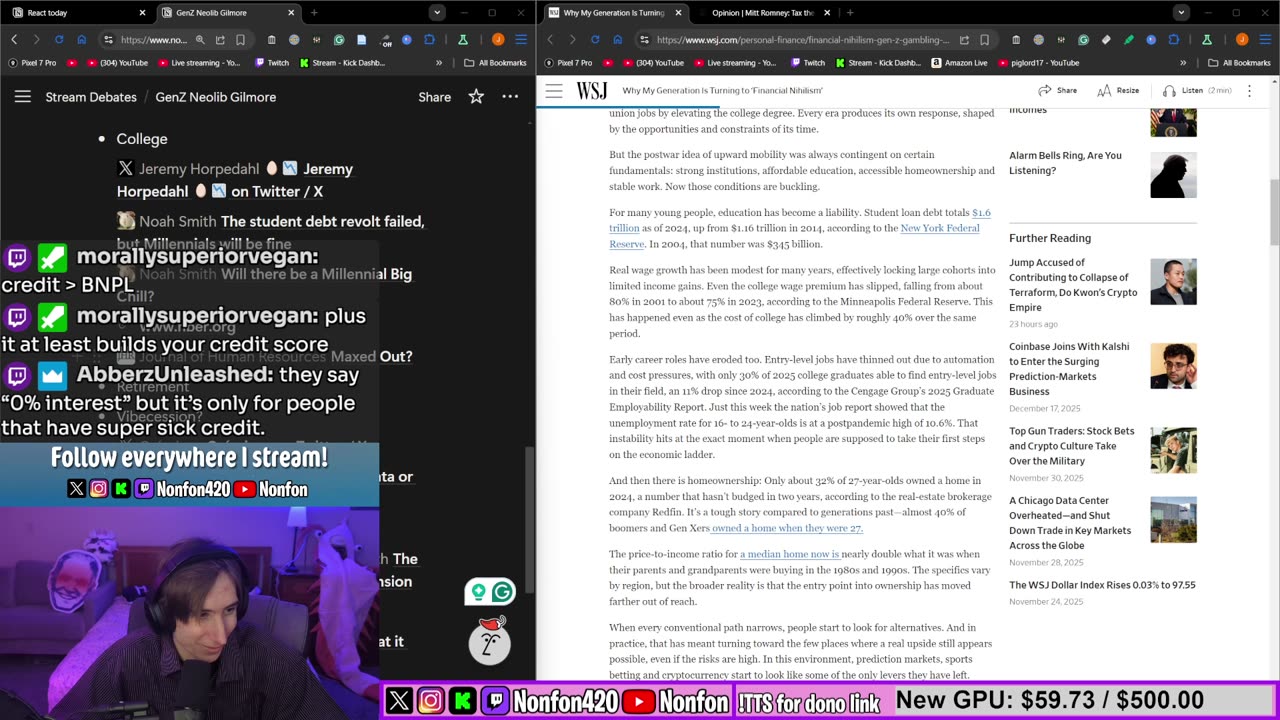Open new tab in right browser window
Screen dimensions: 1280x720
tap(850, 13)
